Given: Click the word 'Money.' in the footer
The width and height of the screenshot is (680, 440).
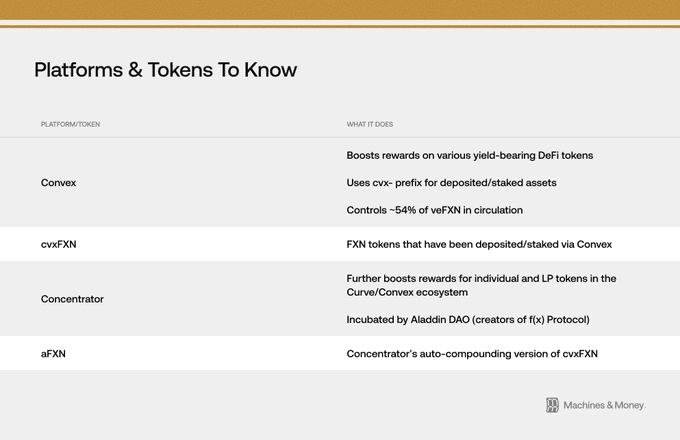Looking at the screenshot, I should [x=630, y=405].
